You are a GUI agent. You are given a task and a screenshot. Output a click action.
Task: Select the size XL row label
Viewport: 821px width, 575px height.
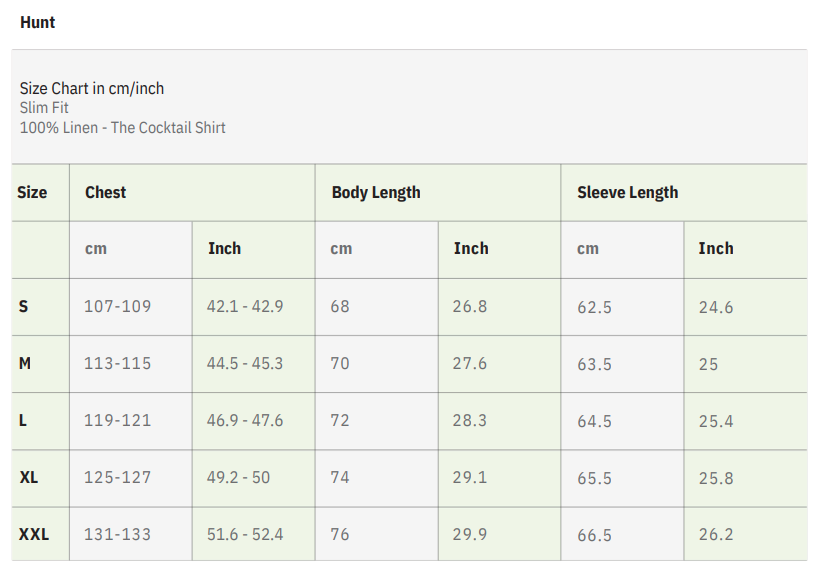(x=29, y=477)
